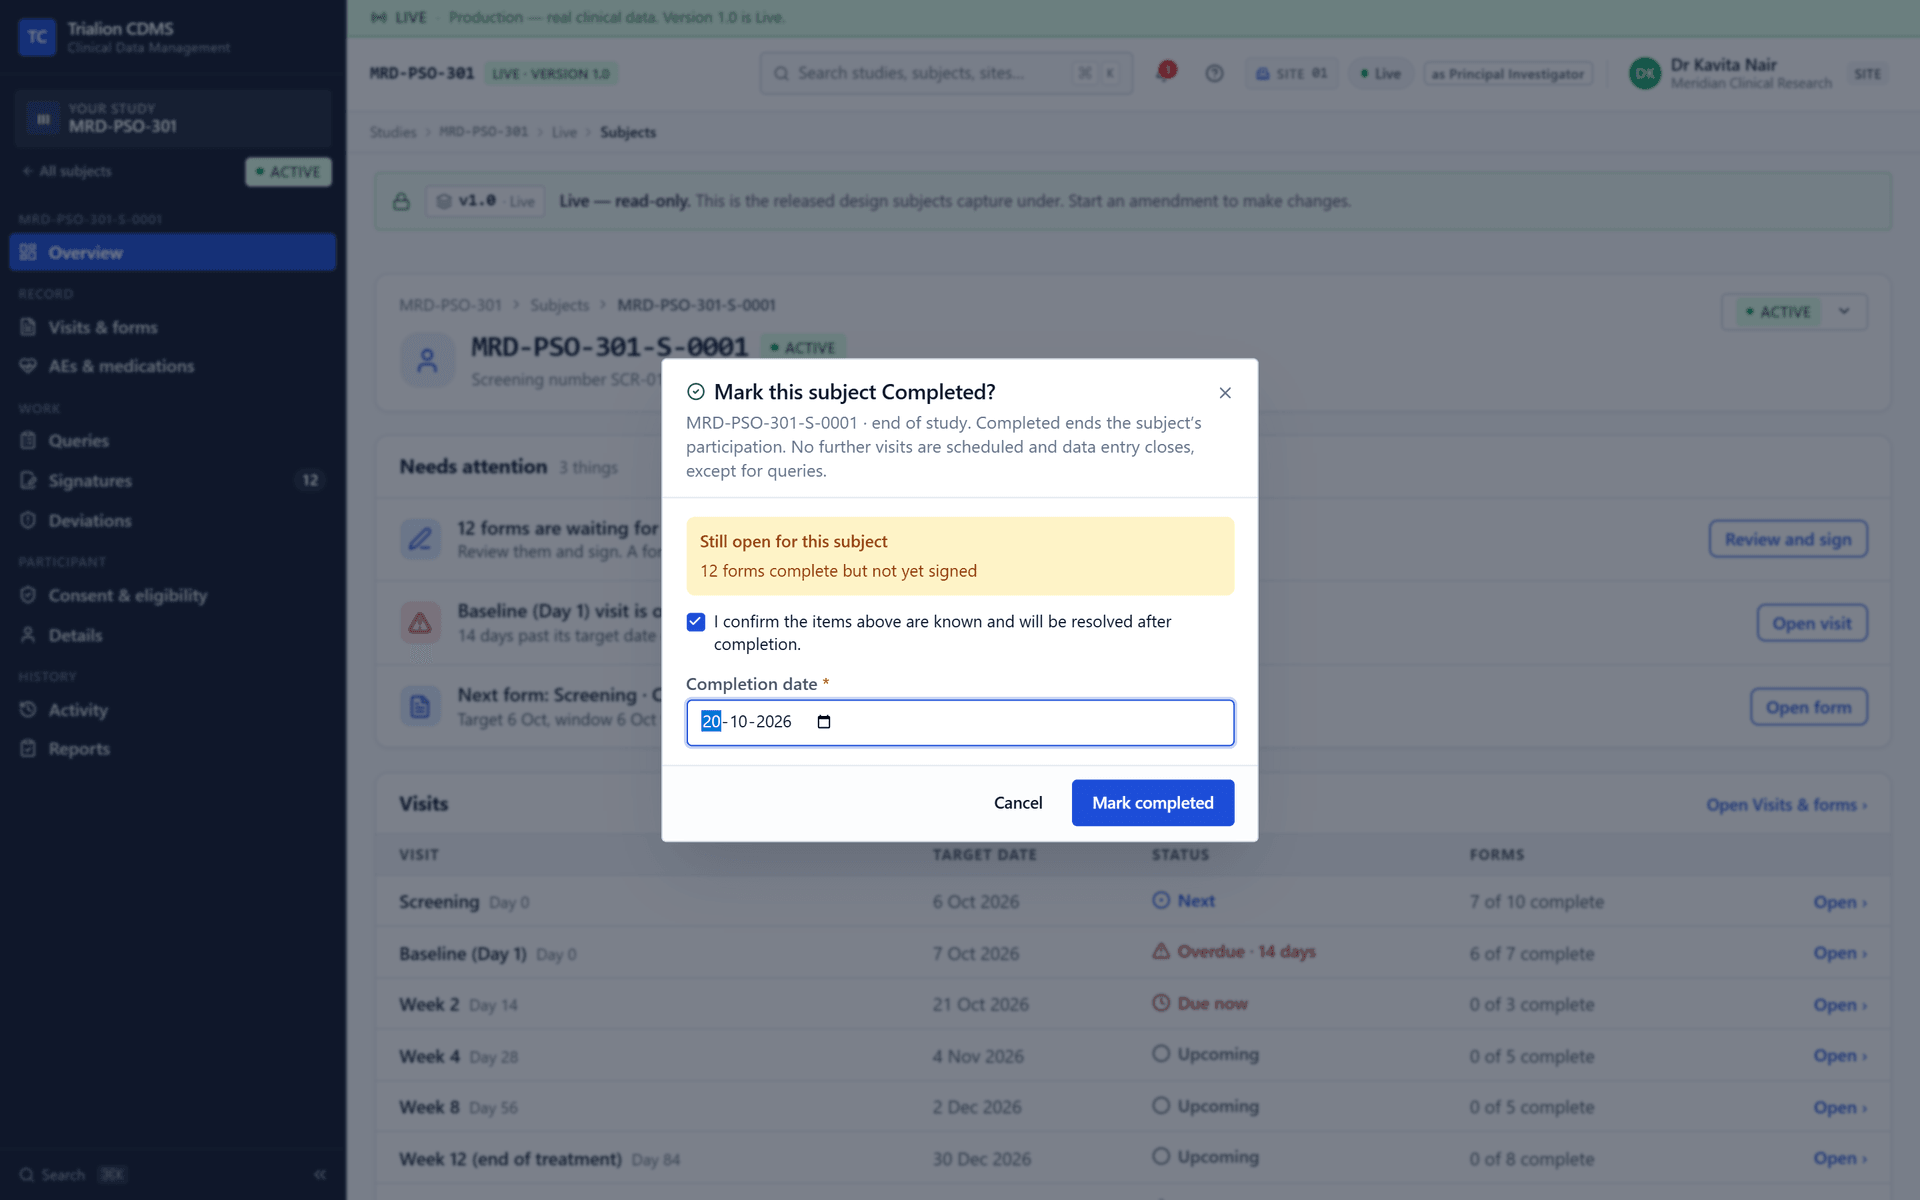Click the YOUR STUDY MRD-PSO-301 selector
Image resolution: width=1920 pixels, height=1200 pixels.
(172, 118)
